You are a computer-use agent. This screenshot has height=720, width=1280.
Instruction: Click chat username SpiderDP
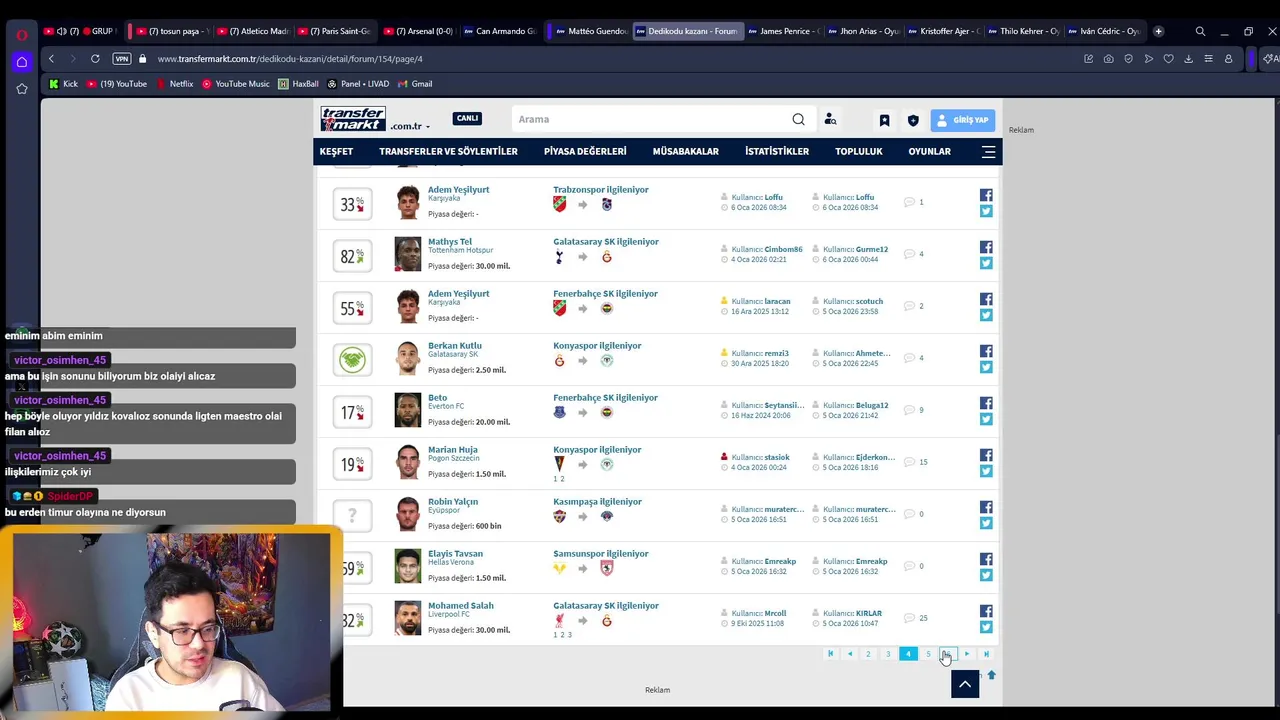pyautogui.click(x=70, y=496)
